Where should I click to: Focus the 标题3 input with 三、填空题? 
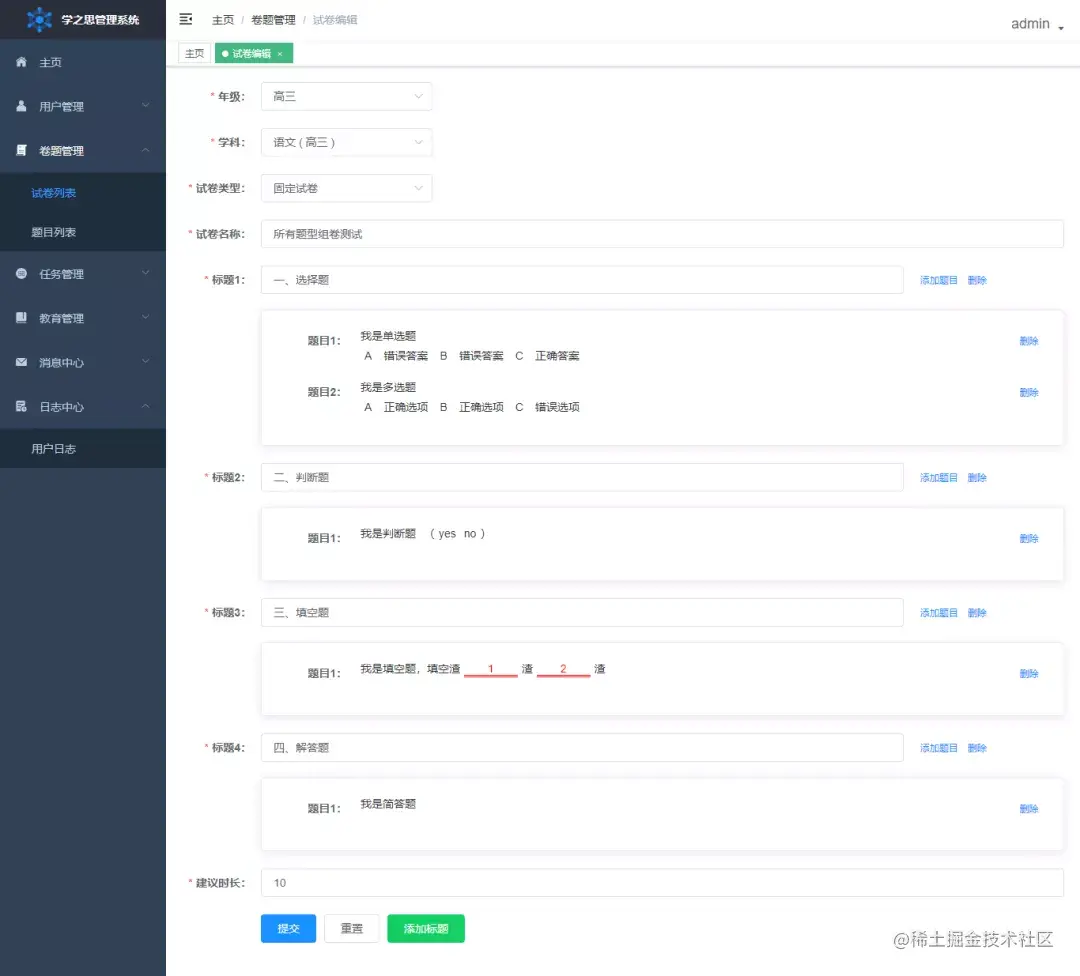(x=582, y=612)
